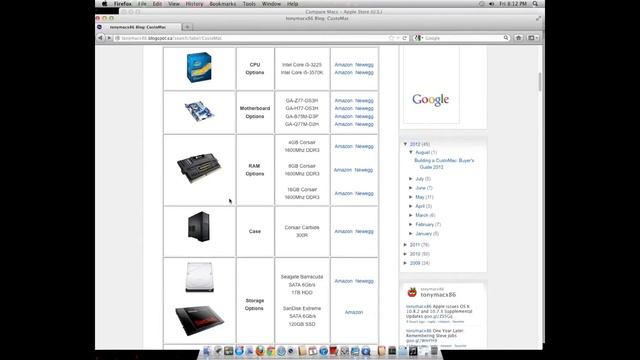Open the File menu
The height and width of the screenshot is (360, 640).
[142, 4]
